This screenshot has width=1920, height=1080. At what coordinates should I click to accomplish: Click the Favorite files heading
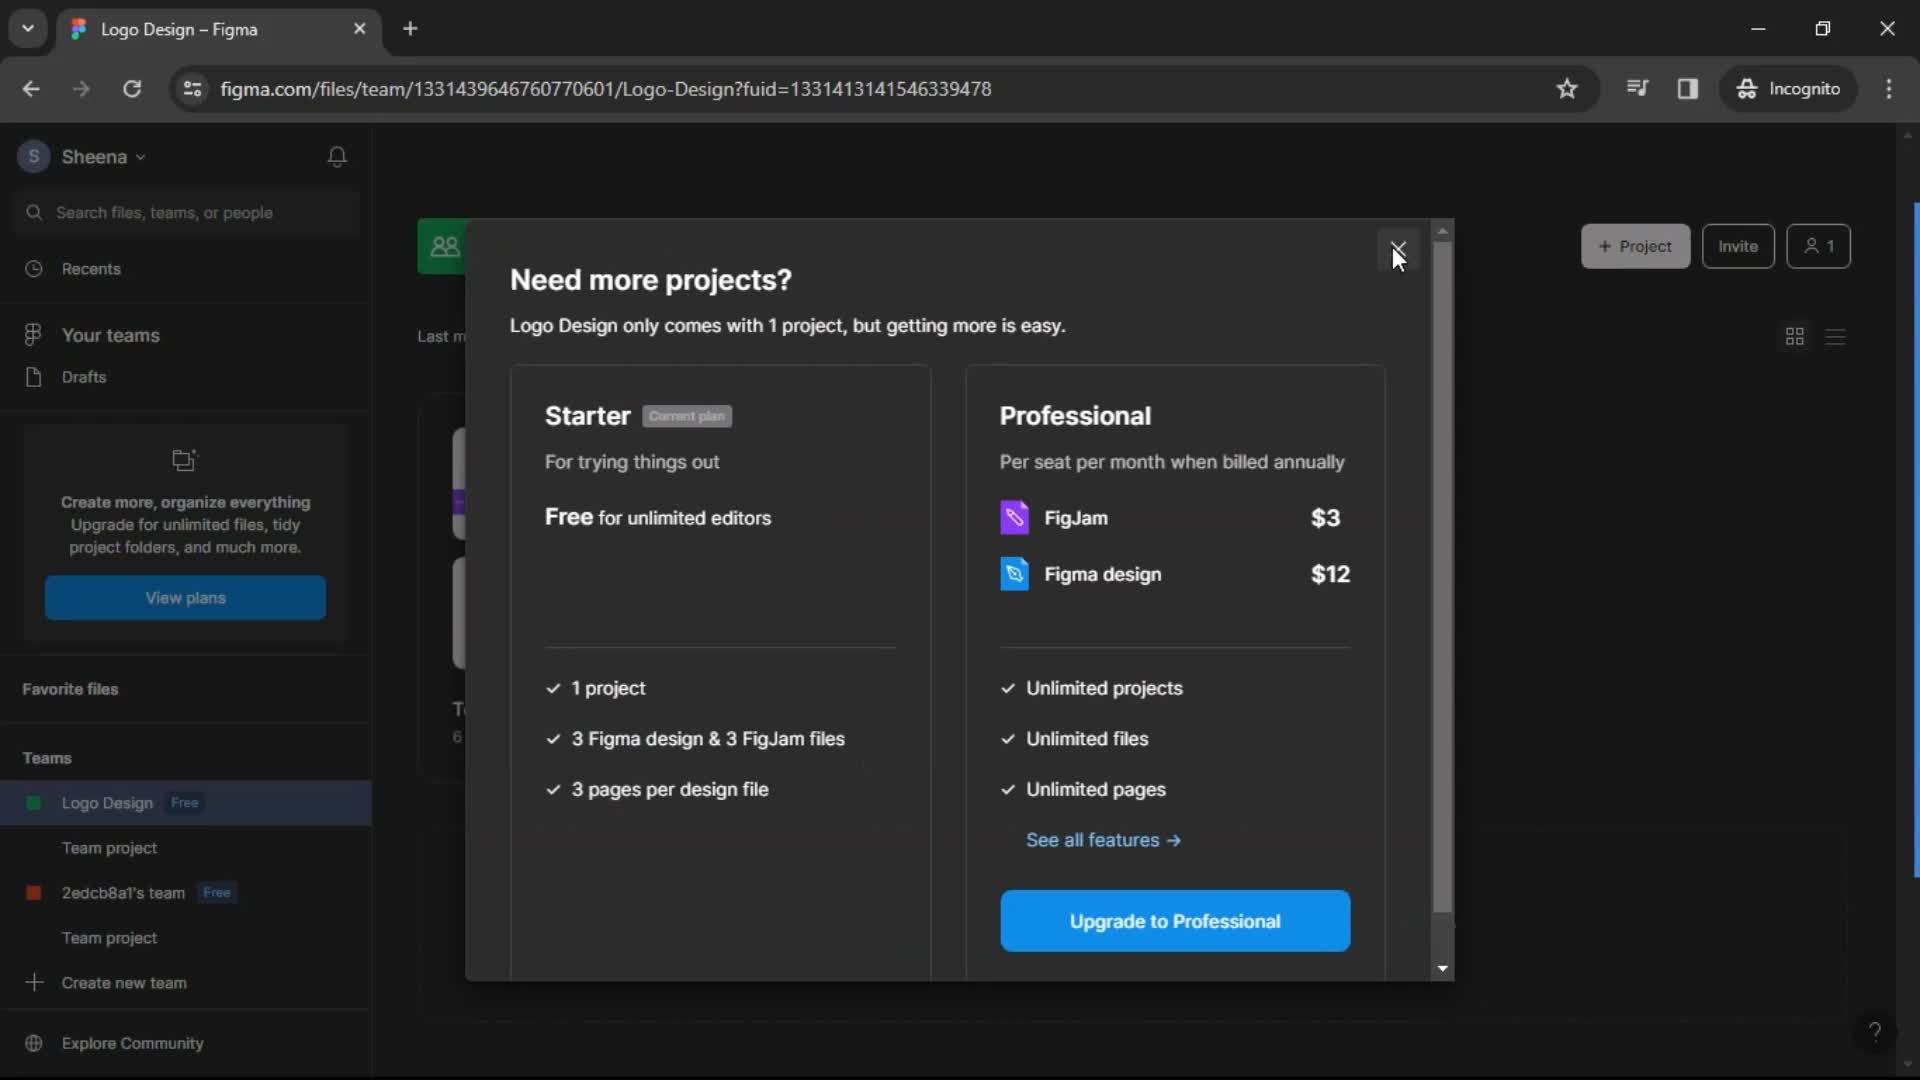(x=70, y=689)
